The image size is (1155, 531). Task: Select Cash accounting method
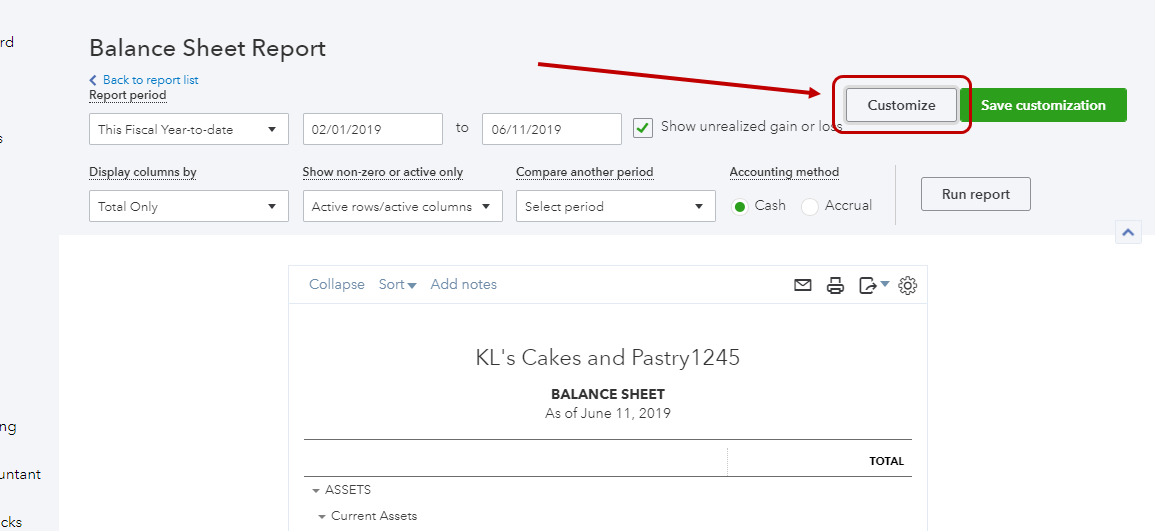click(740, 206)
